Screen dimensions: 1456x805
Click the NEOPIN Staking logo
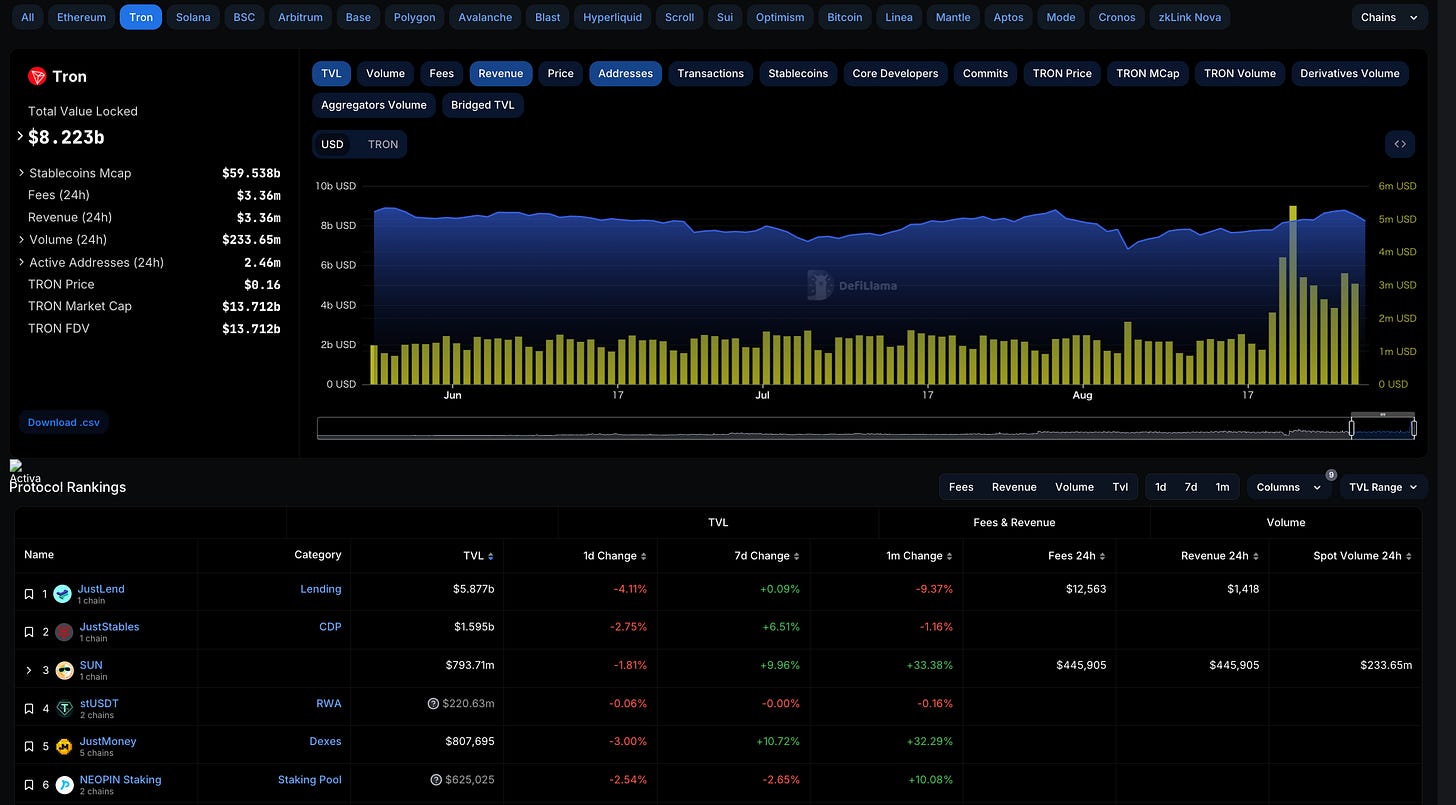tap(63, 785)
